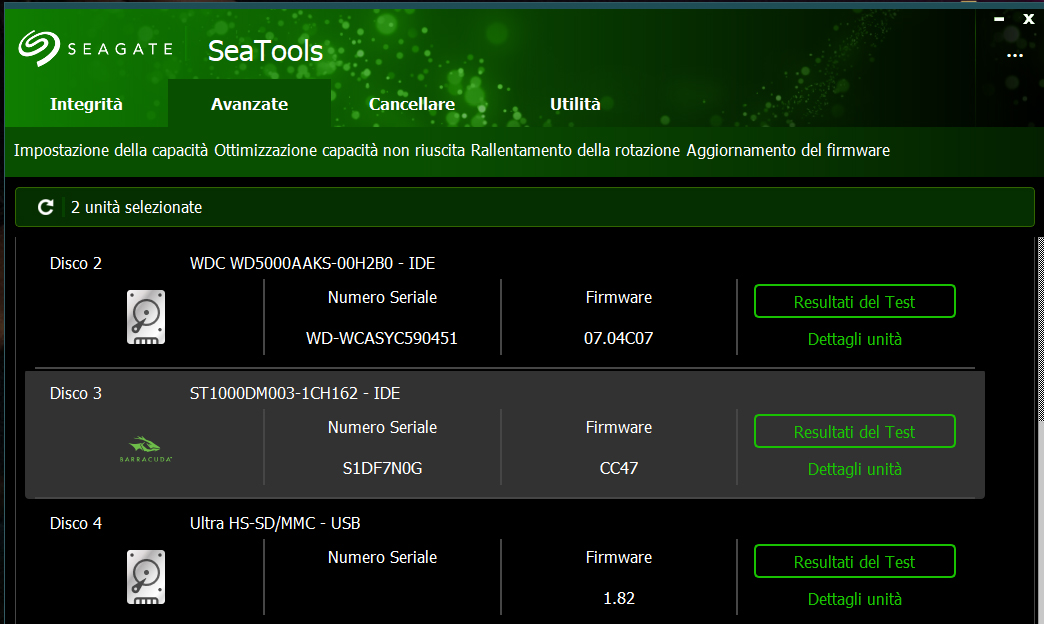Click serial number S1DF7N0G
The height and width of the screenshot is (624, 1044).
tap(382, 468)
